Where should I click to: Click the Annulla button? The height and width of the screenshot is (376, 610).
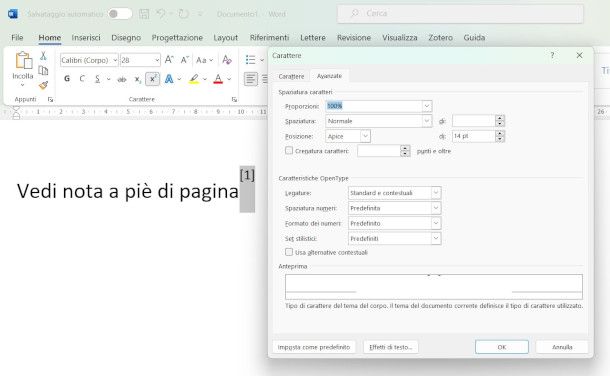point(562,347)
